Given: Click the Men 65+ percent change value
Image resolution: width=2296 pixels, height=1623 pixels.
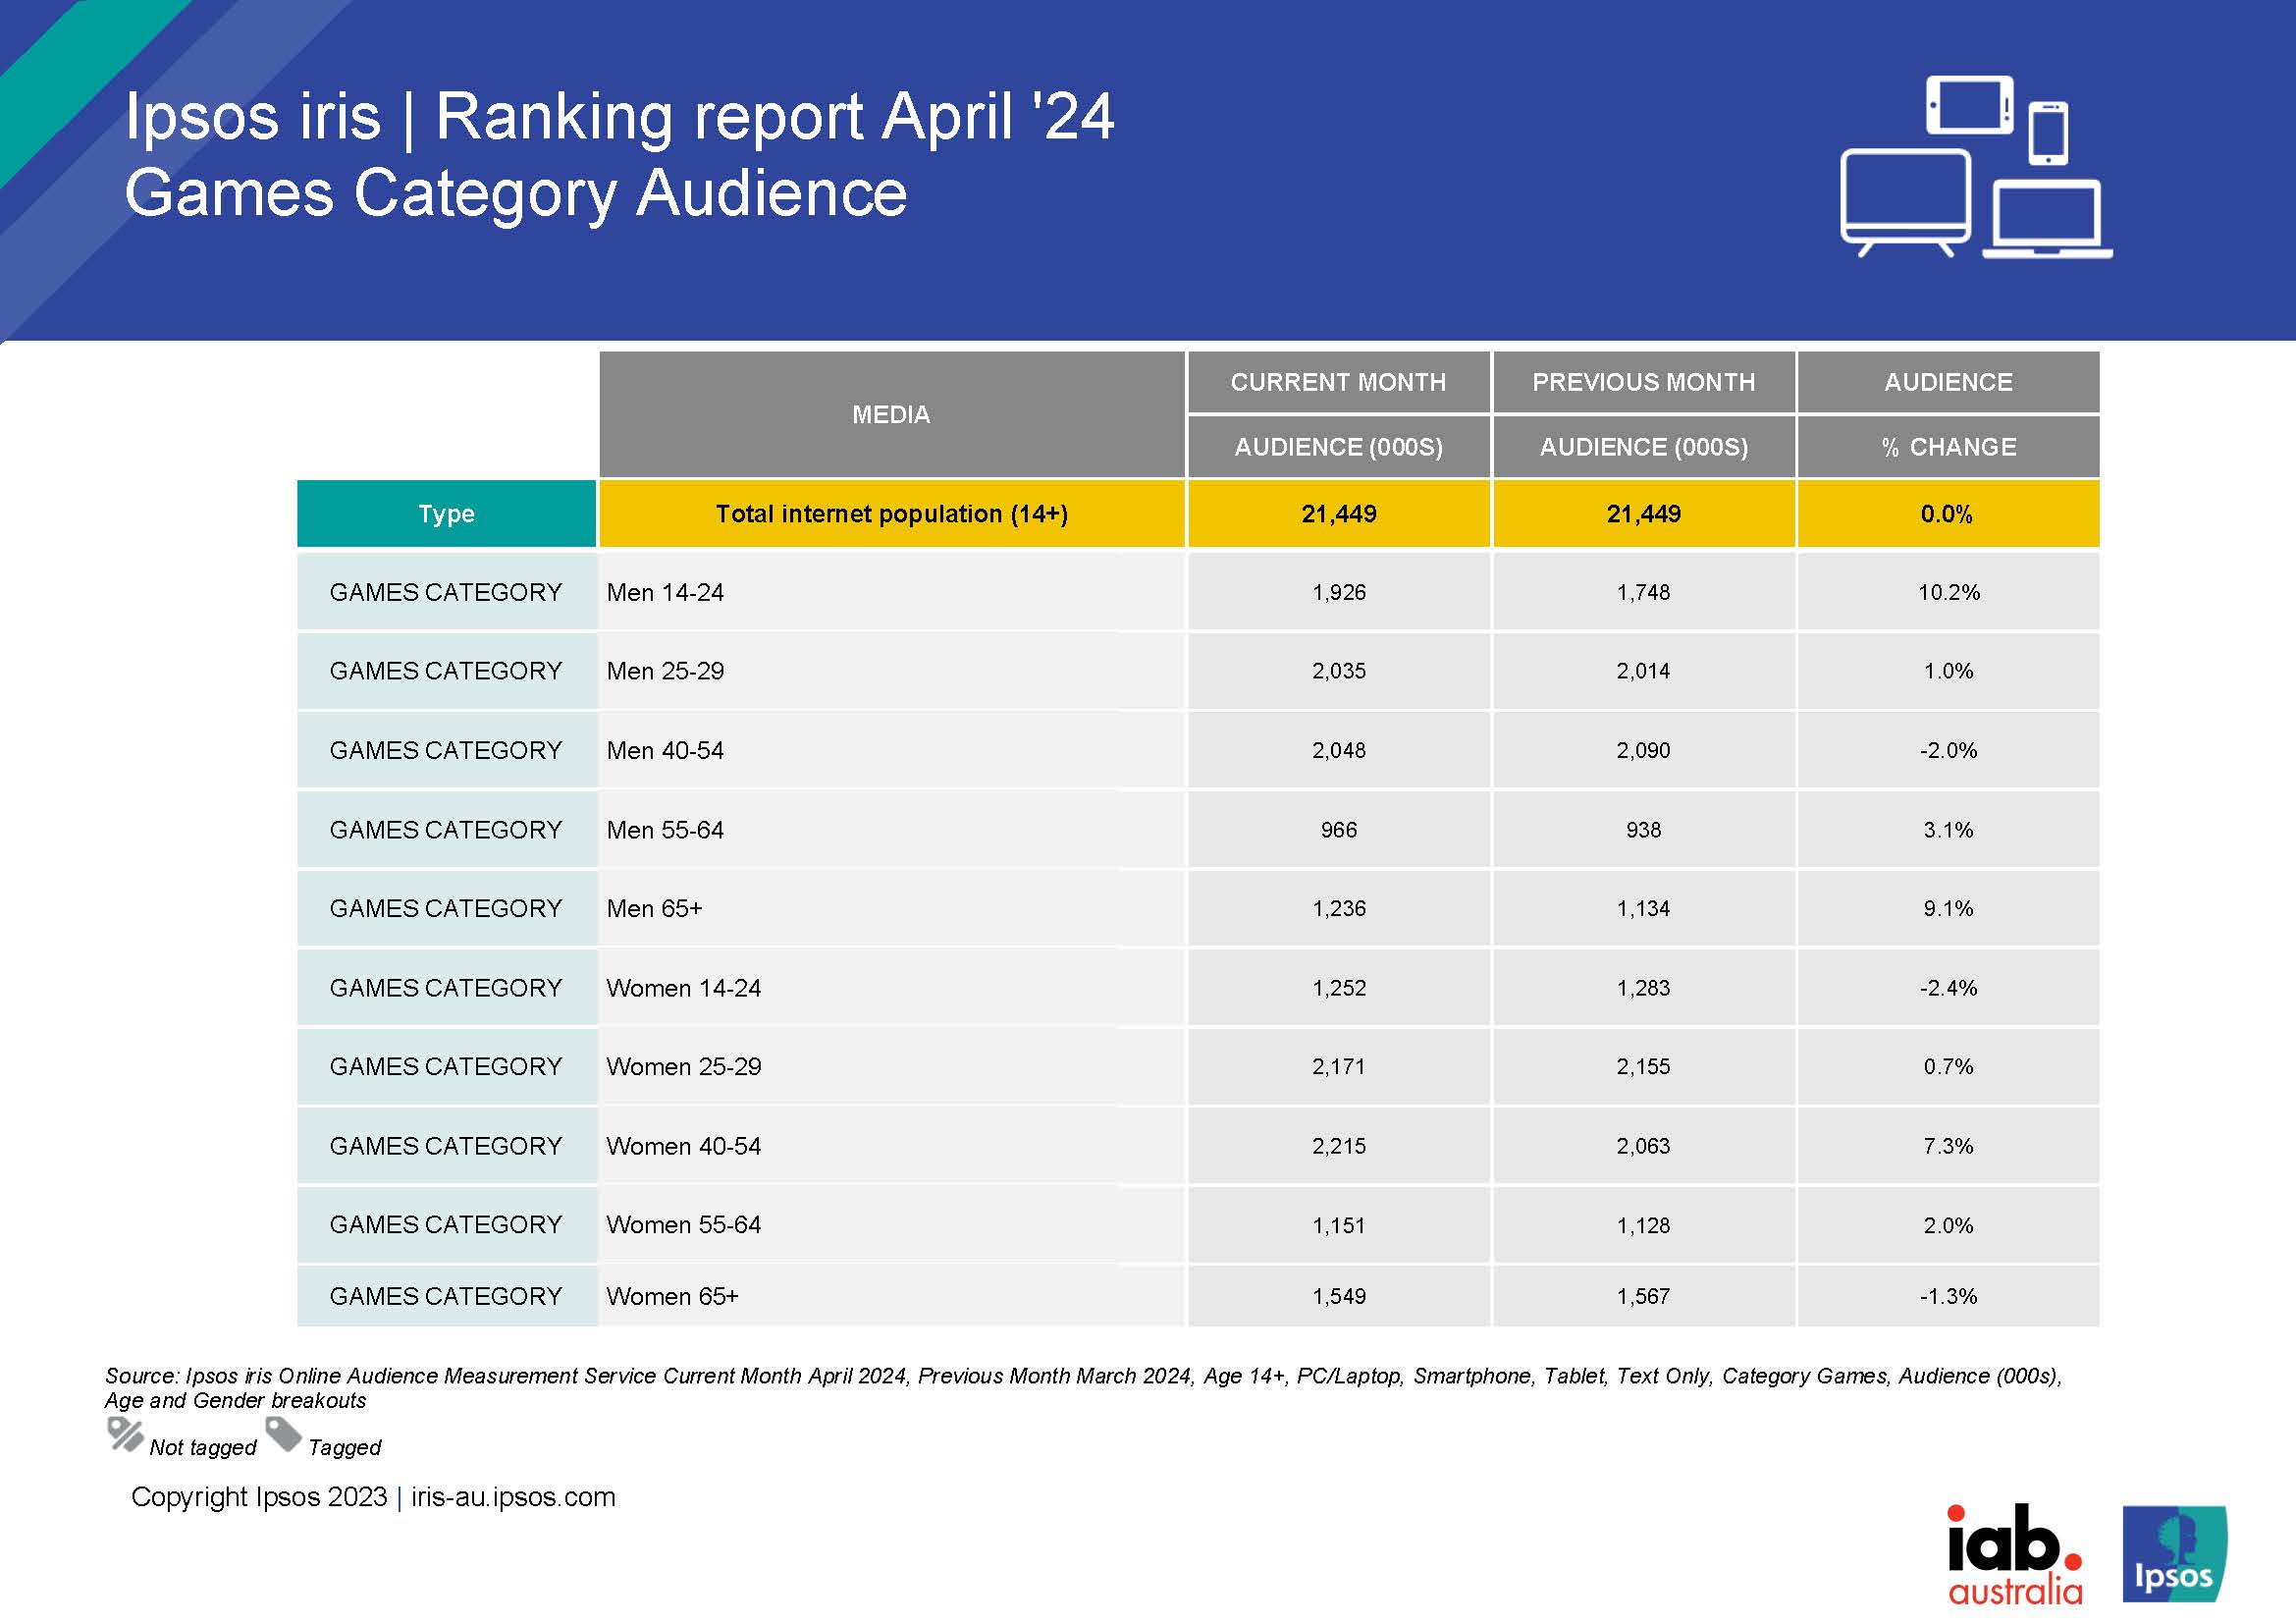Looking at the screenshot, I should pos(1948,909).
